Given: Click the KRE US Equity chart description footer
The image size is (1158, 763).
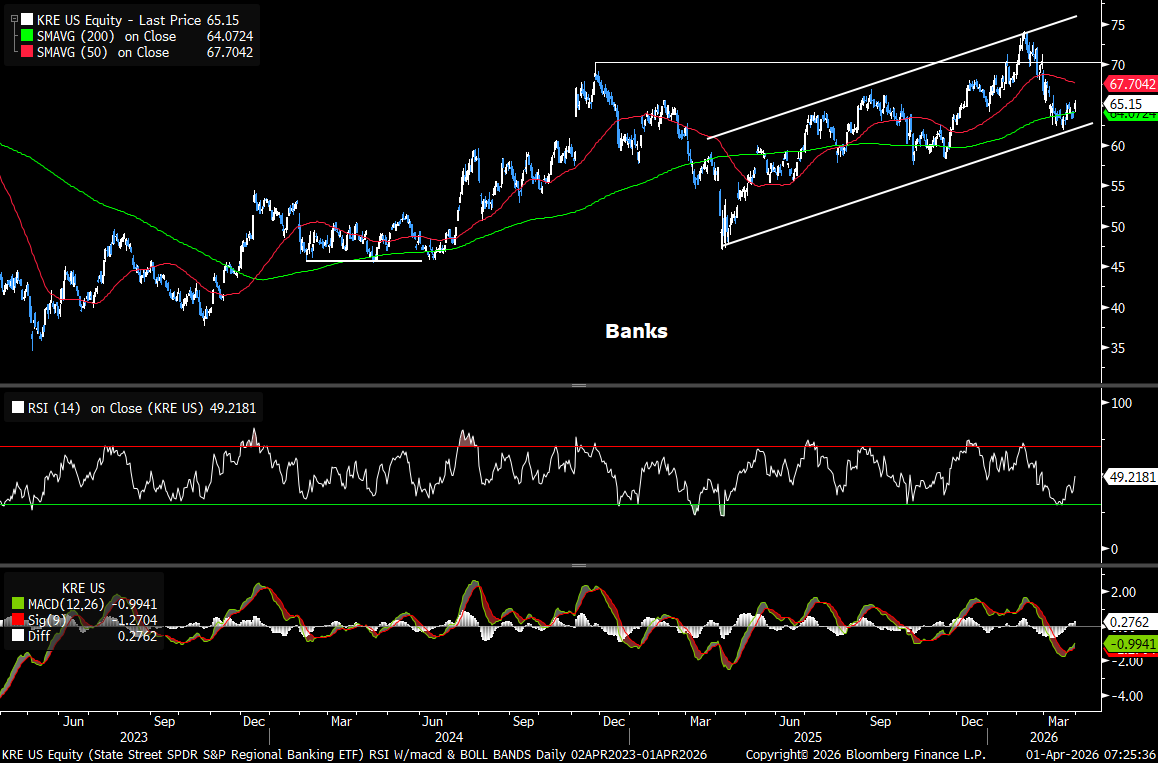Looking at the screenshot, I should pos(355,755).
